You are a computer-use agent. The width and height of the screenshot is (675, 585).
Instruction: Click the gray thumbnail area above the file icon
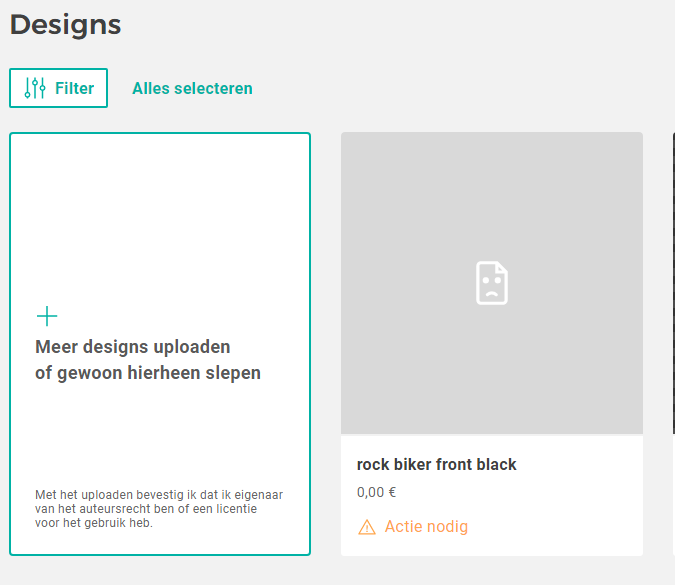(491, 190)
